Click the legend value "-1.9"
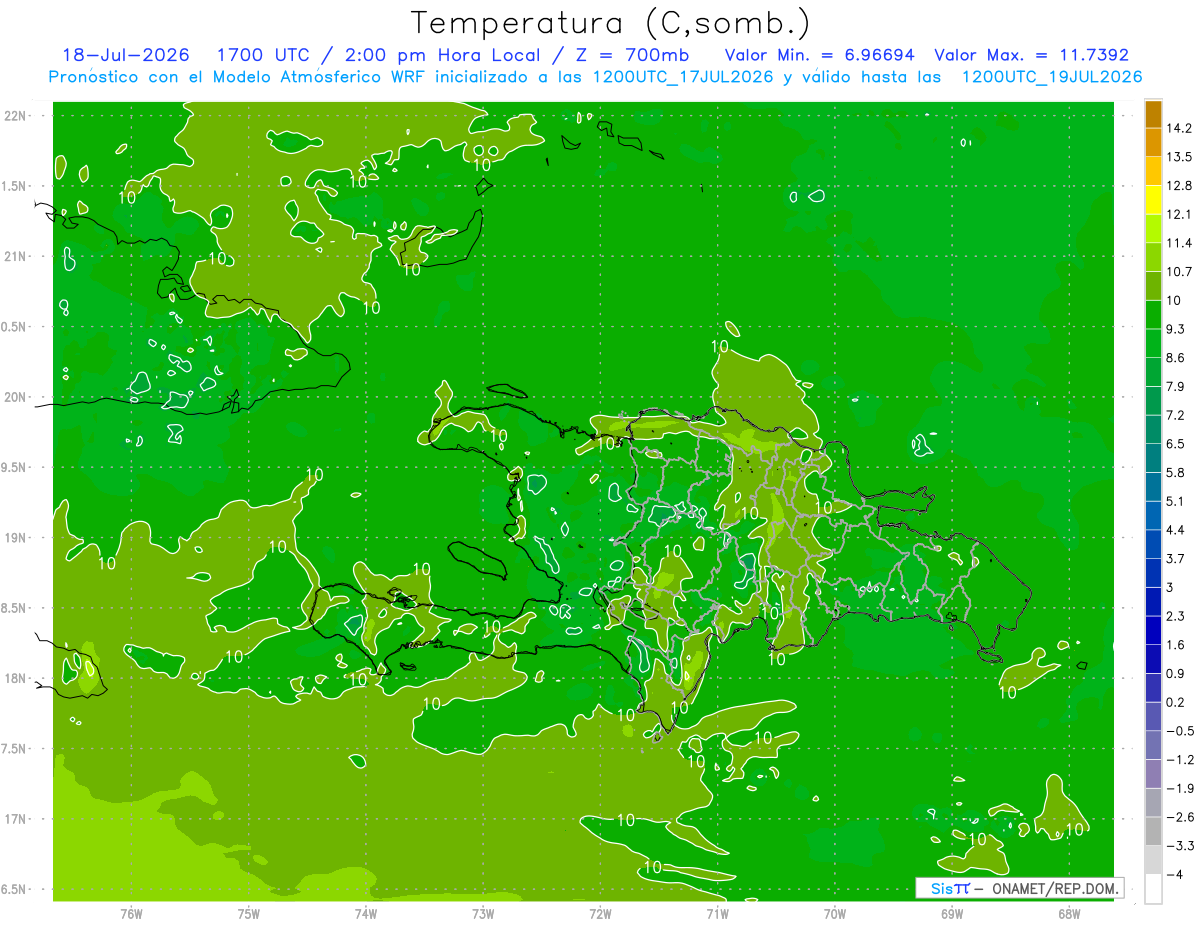1200x927 pixels. [1180, 788]
